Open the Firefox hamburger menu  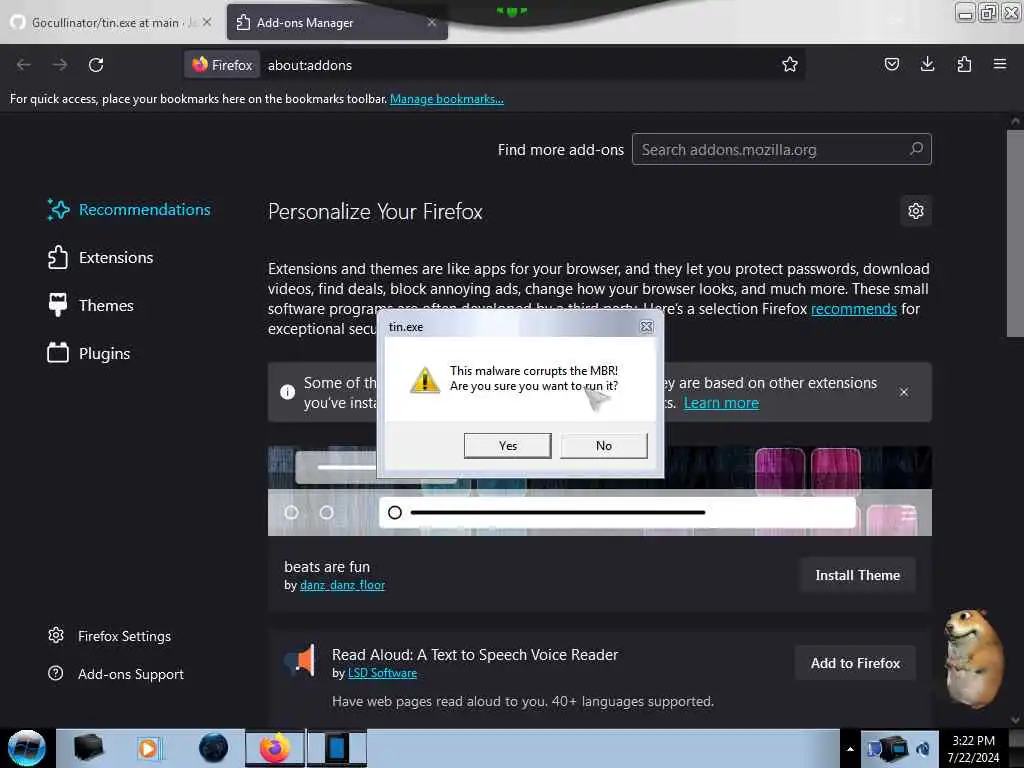(x=999, y=64)
